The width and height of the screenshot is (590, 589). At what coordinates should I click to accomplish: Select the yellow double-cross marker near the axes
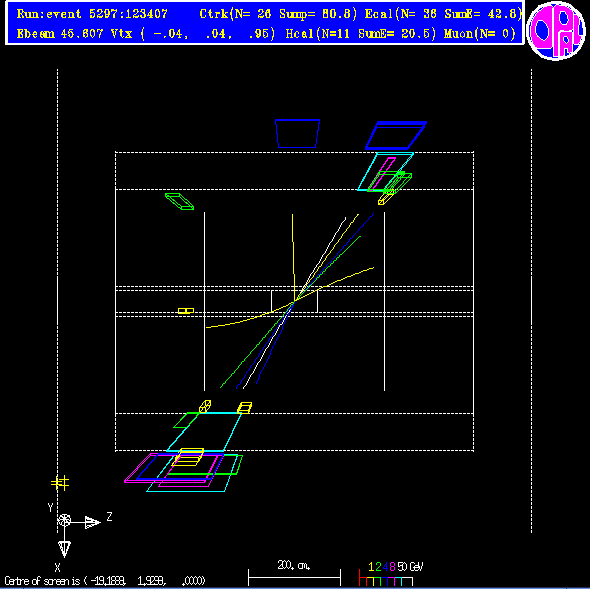point(60,483)
